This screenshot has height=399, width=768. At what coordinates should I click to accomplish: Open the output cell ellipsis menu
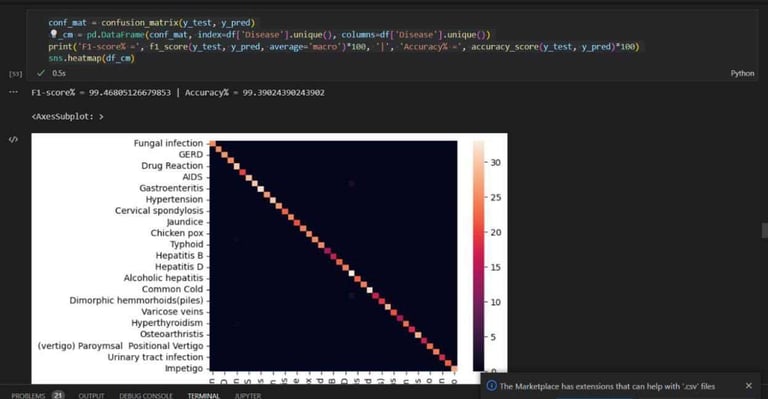coord(13,92)
